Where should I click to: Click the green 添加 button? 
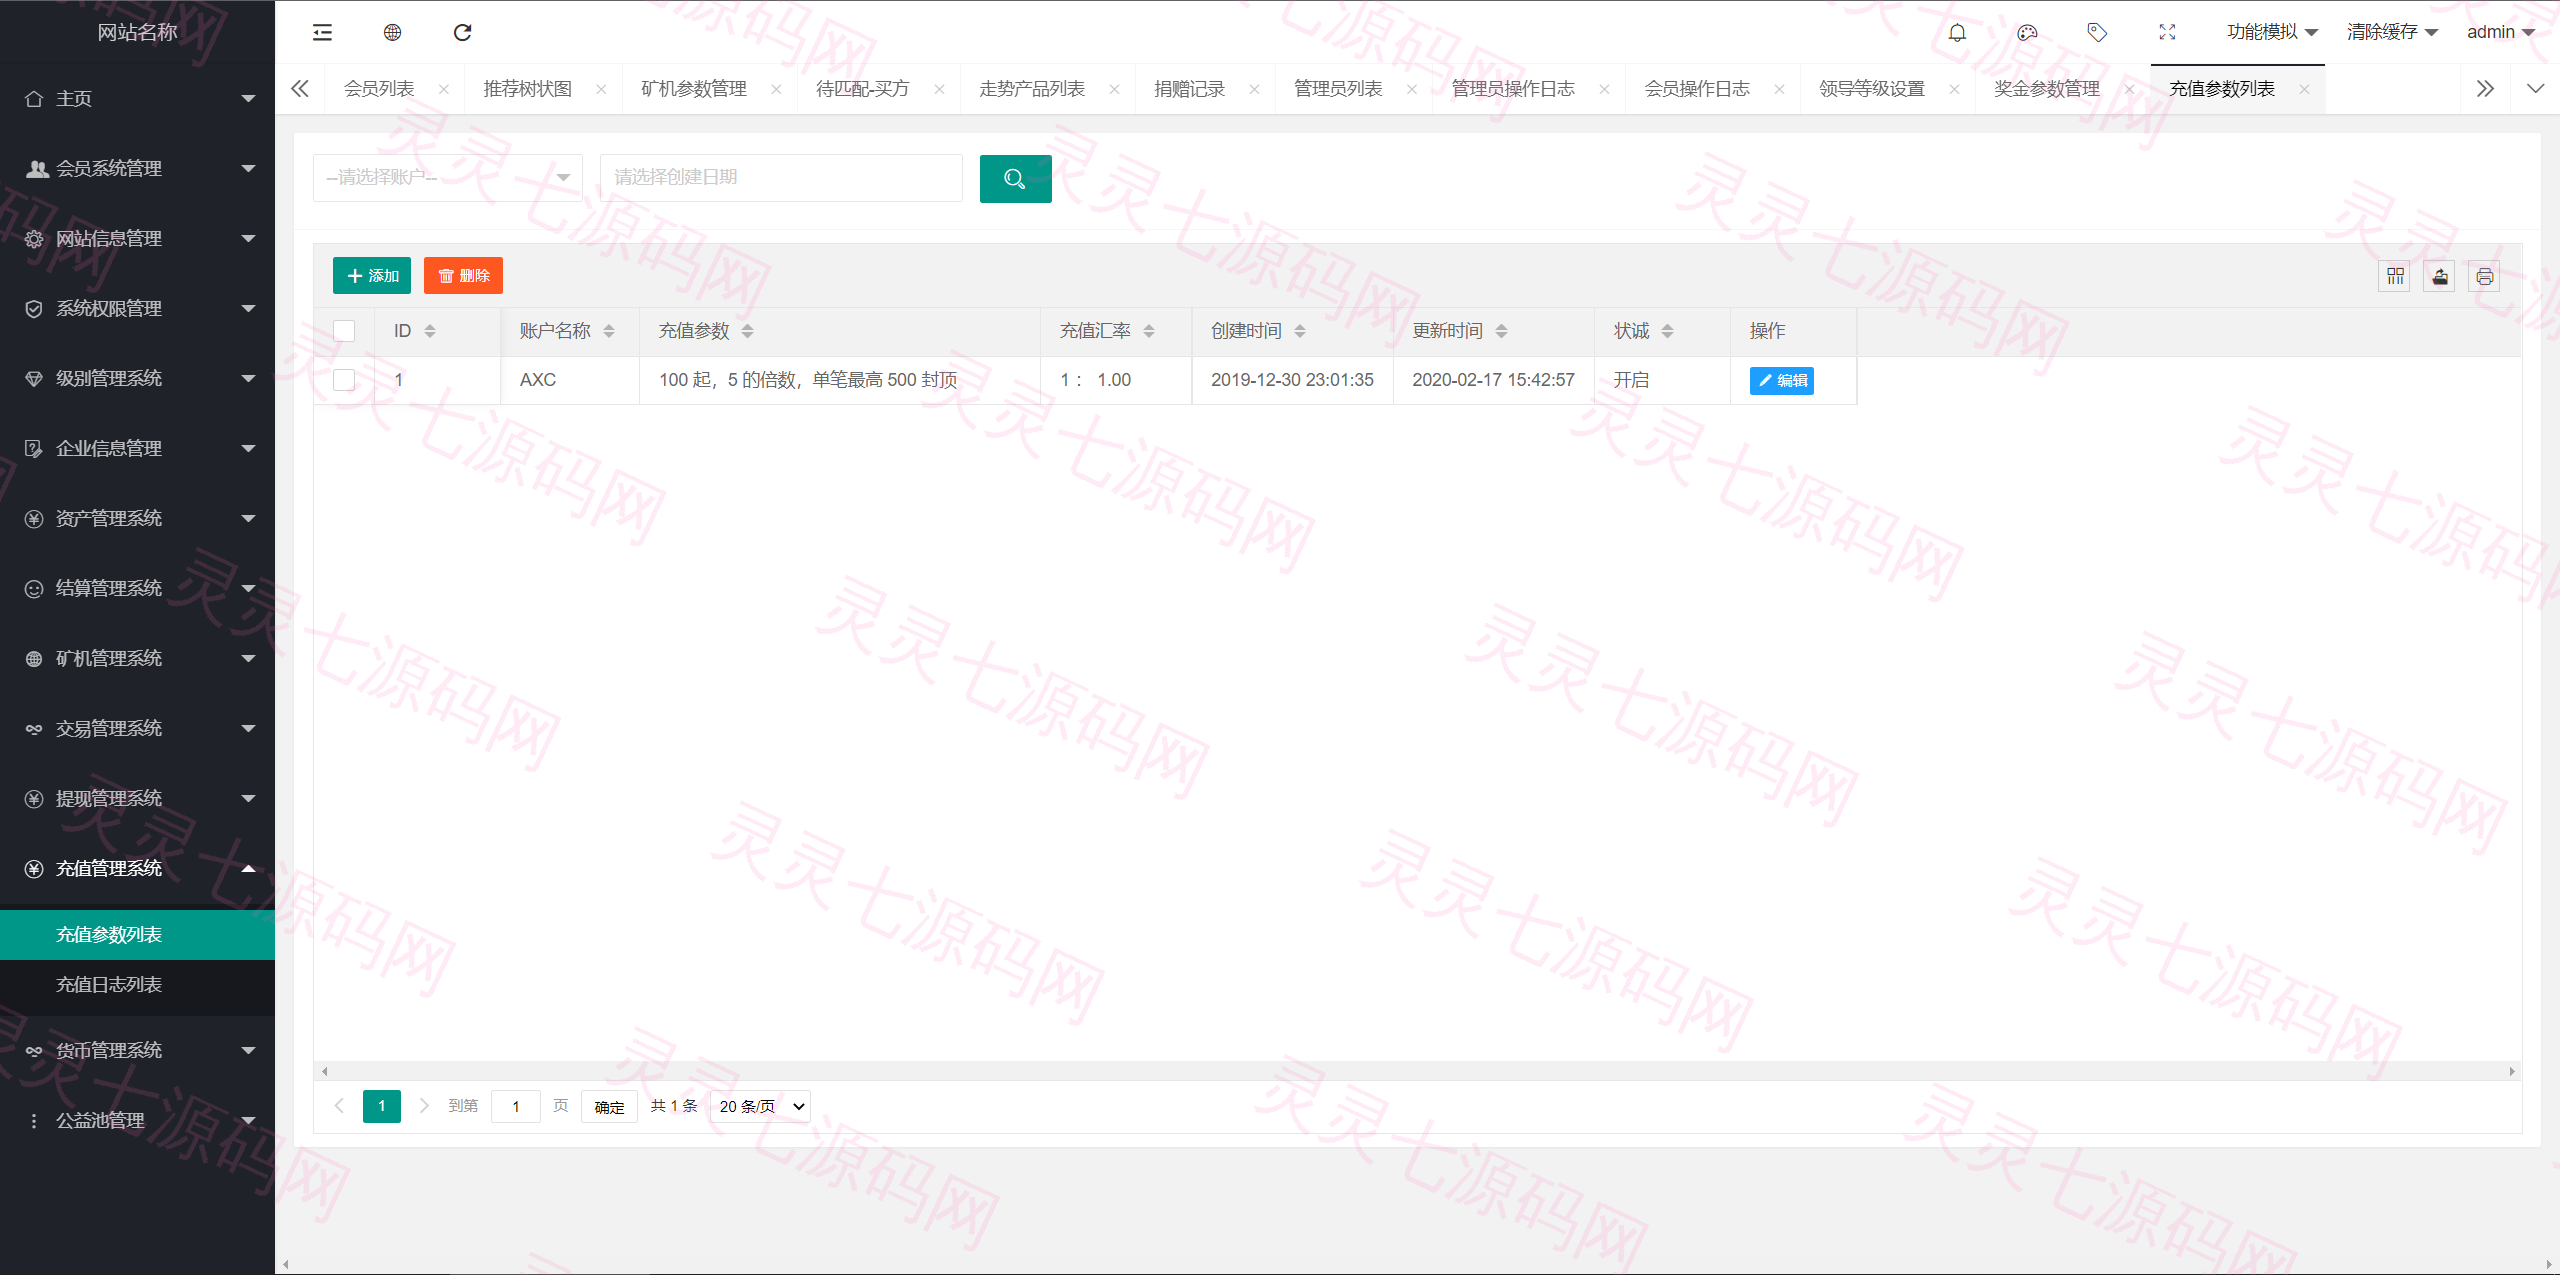372,276
